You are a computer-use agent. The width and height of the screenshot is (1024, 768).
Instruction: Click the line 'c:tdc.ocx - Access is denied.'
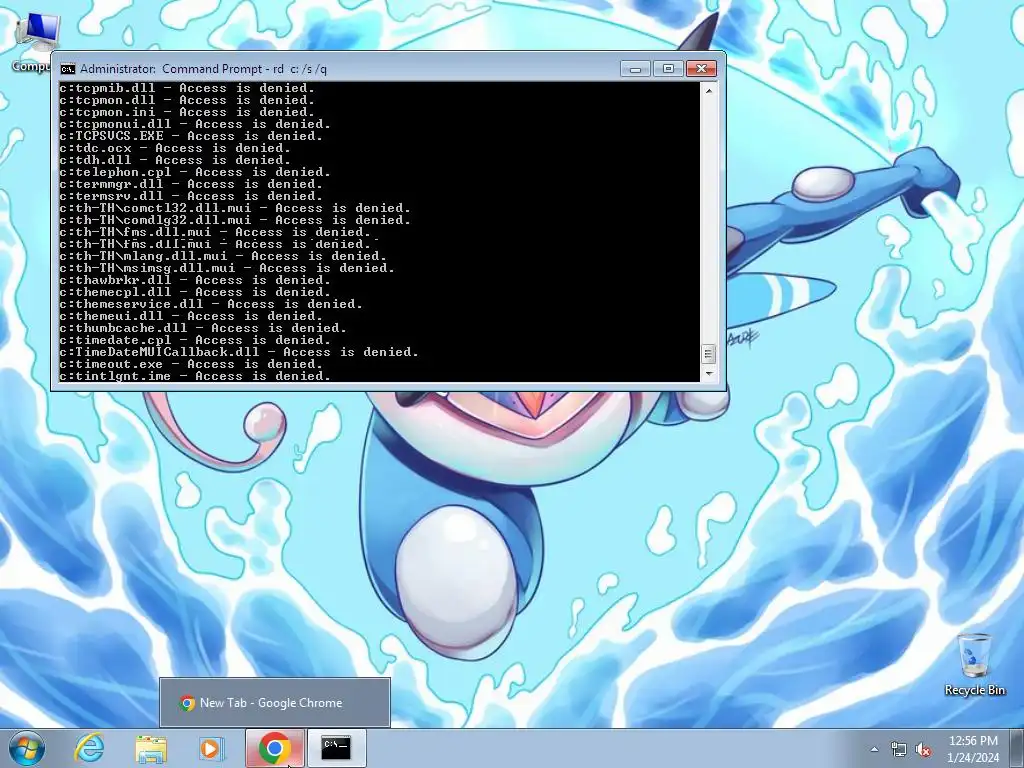(x=175, y=148)
